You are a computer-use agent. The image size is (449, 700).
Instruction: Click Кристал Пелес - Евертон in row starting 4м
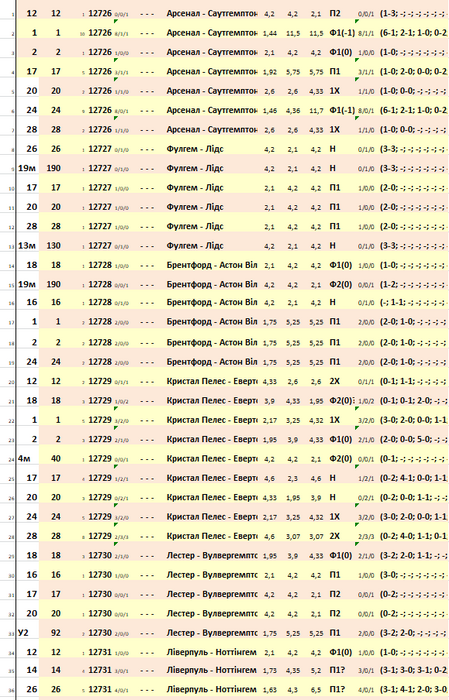[212, 458]
